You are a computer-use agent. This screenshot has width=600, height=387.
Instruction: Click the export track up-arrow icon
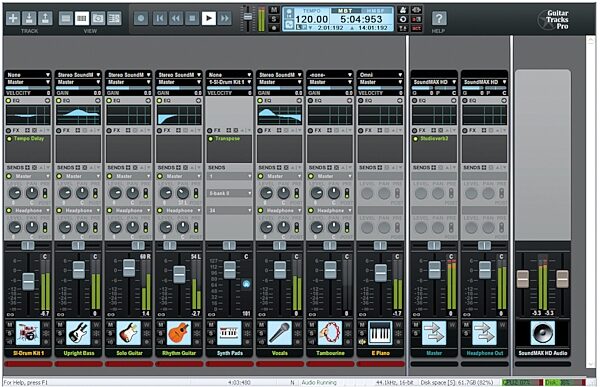(45, 18)
